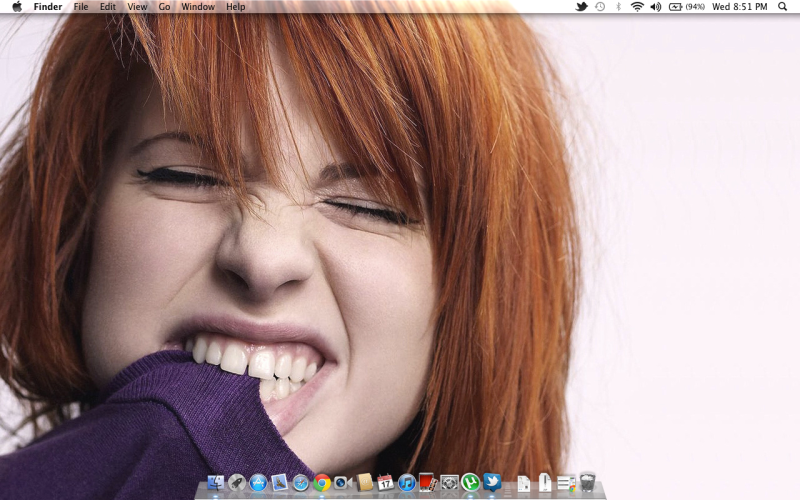This screenshot has height=500, width=800.
Task: Expand the volume menu bar control
Action: (x=655, y=7)
